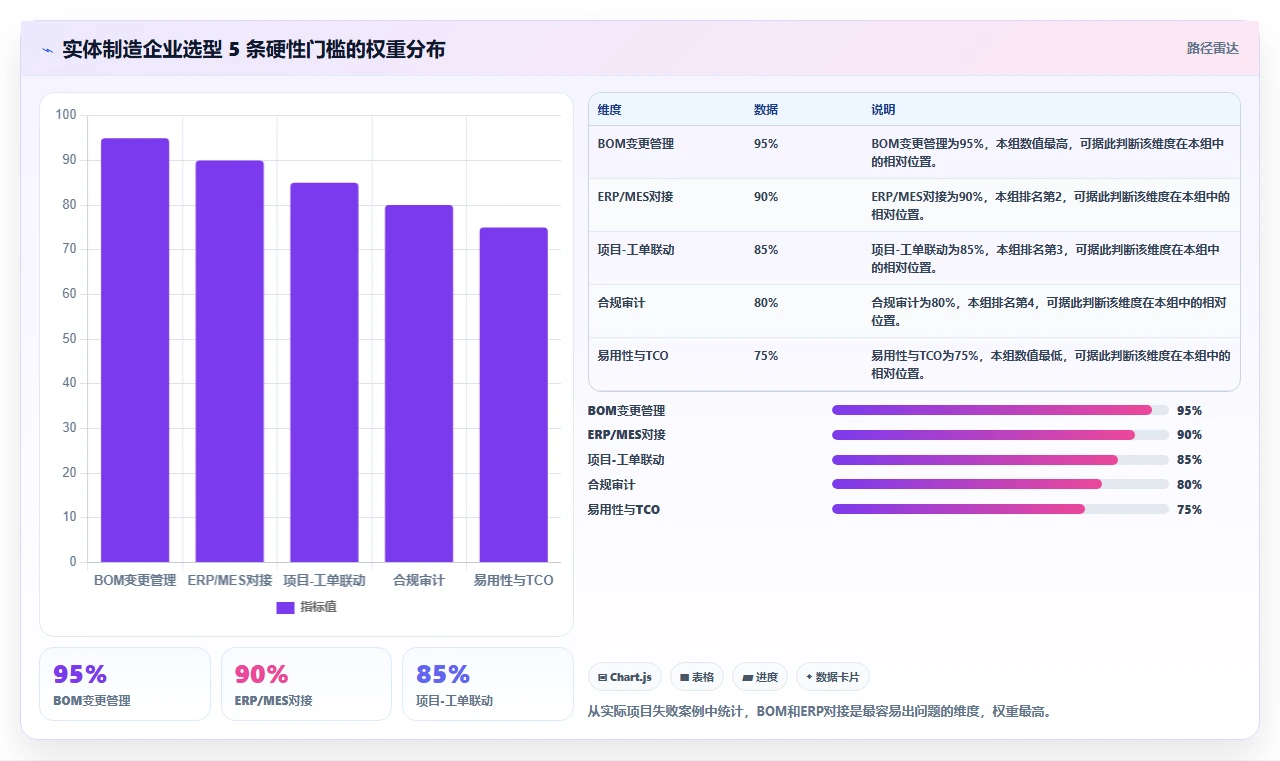Click 易用性与TCO x-axis label under chart
This screenshot has height=761, width=1280.
tap(514, 580)
